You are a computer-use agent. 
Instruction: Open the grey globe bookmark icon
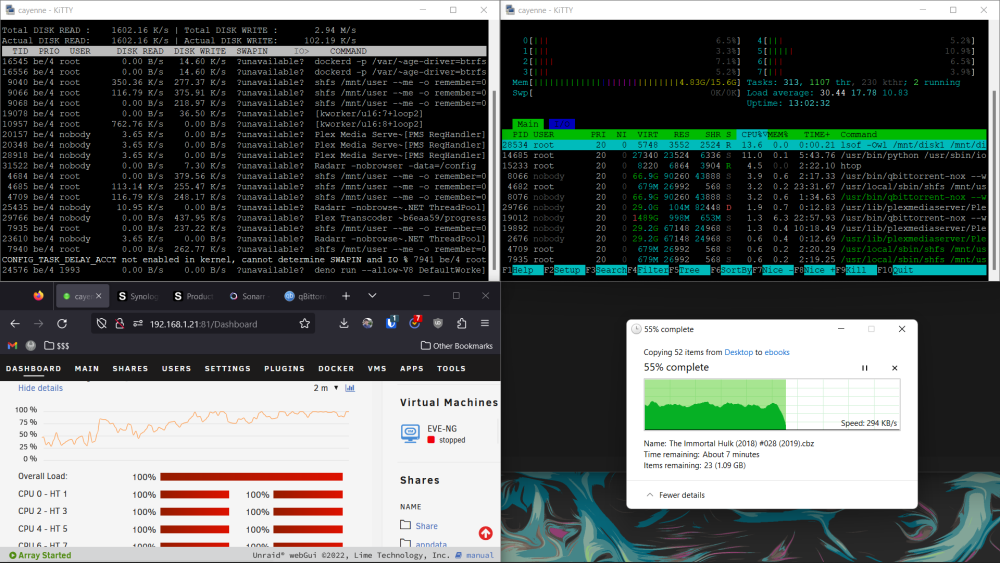click(x=31, y=346)
